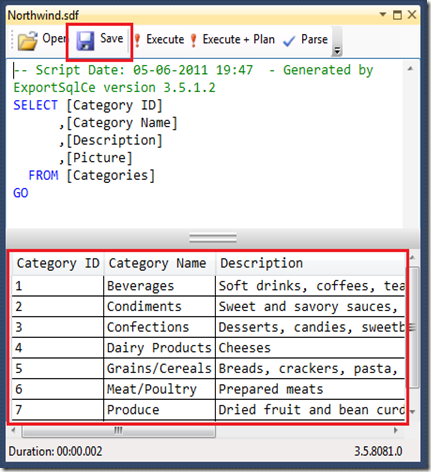Click the GO statement in the editor
Image resolution: width=431 pixels, height=472 pixels.
click(21, 193)
